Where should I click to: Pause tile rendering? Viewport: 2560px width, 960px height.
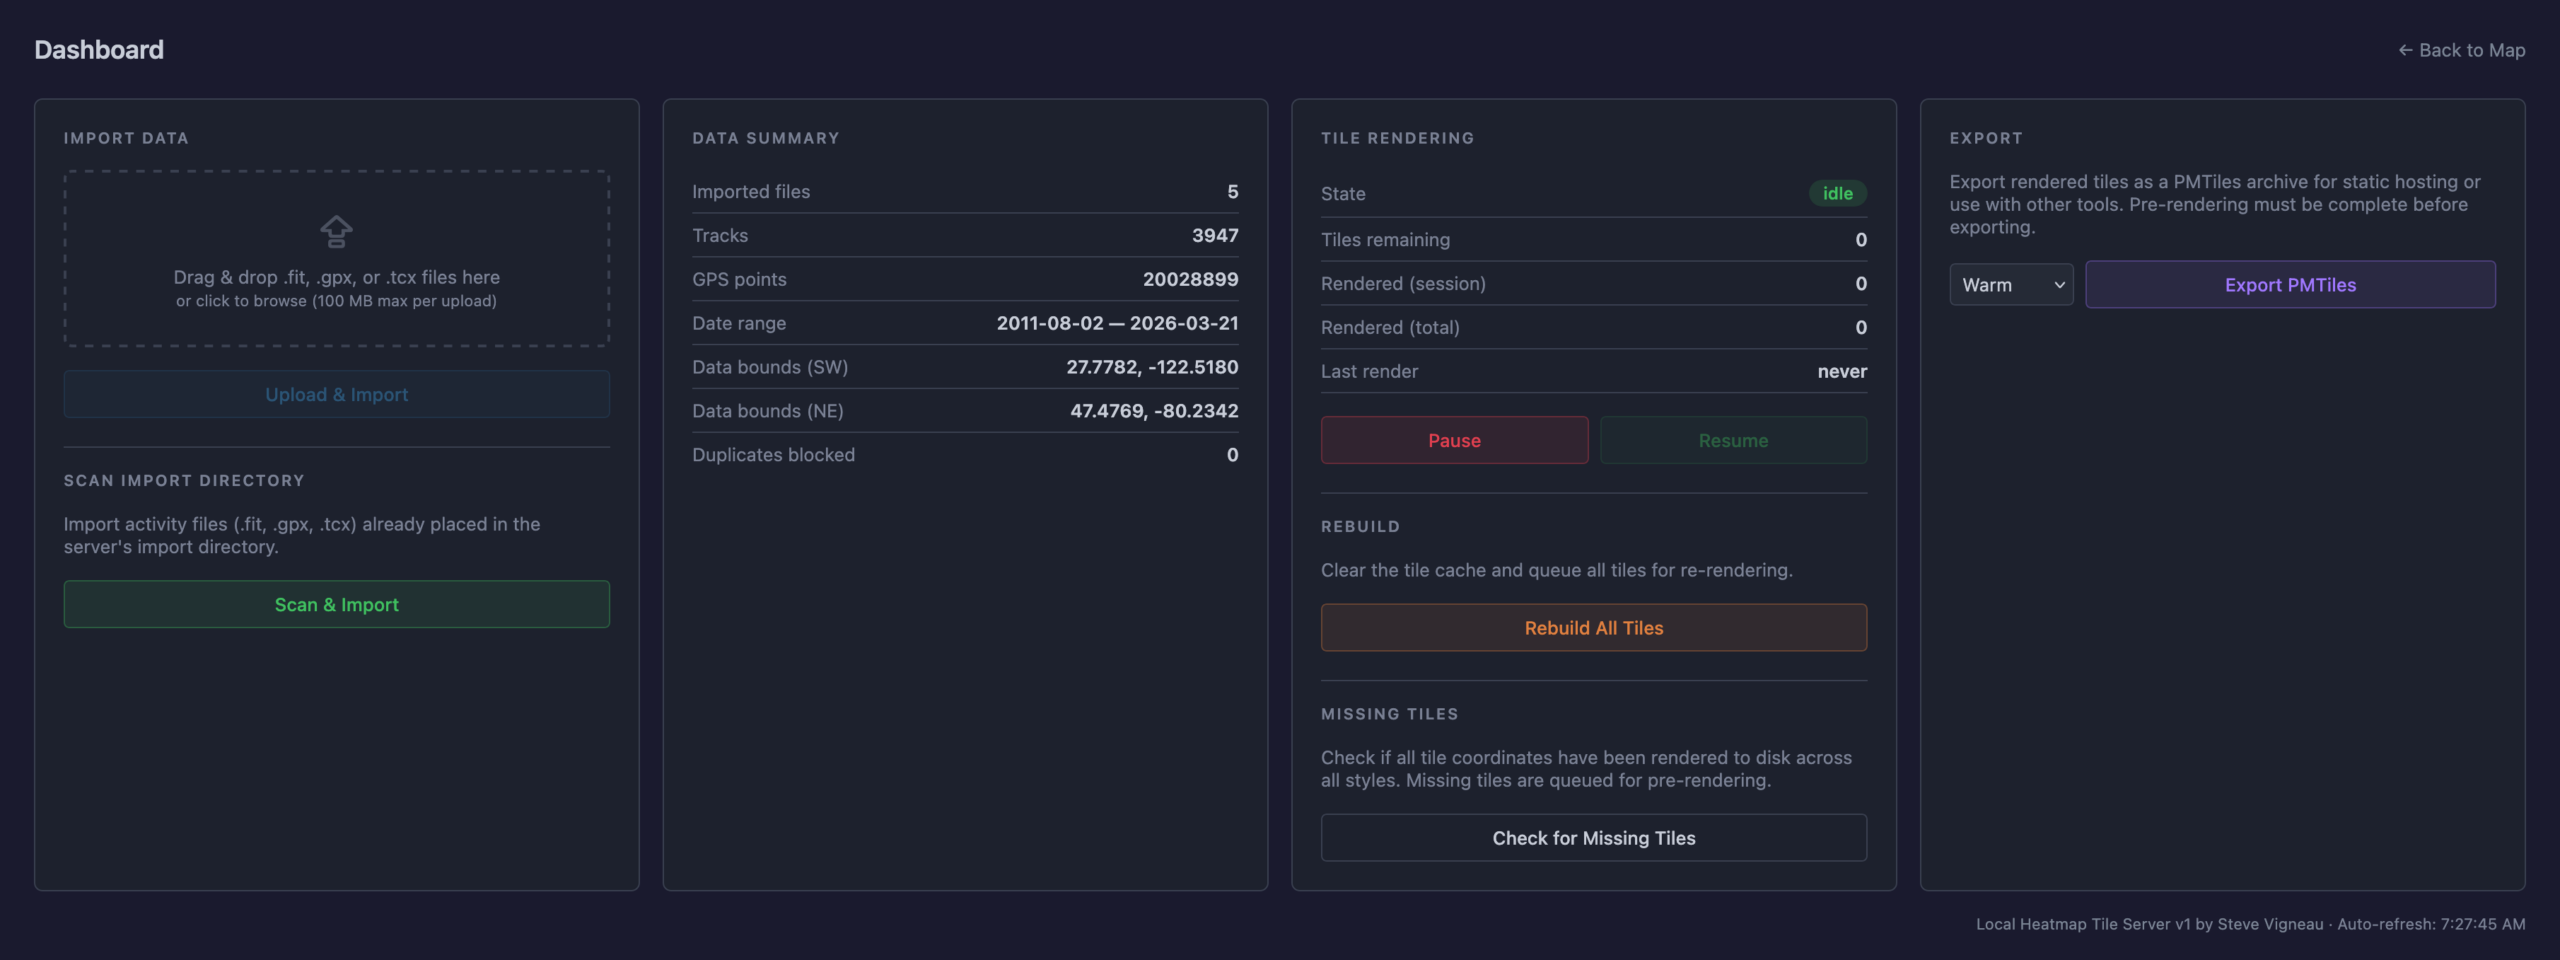pyautogui.click(x=1454, y=440)
